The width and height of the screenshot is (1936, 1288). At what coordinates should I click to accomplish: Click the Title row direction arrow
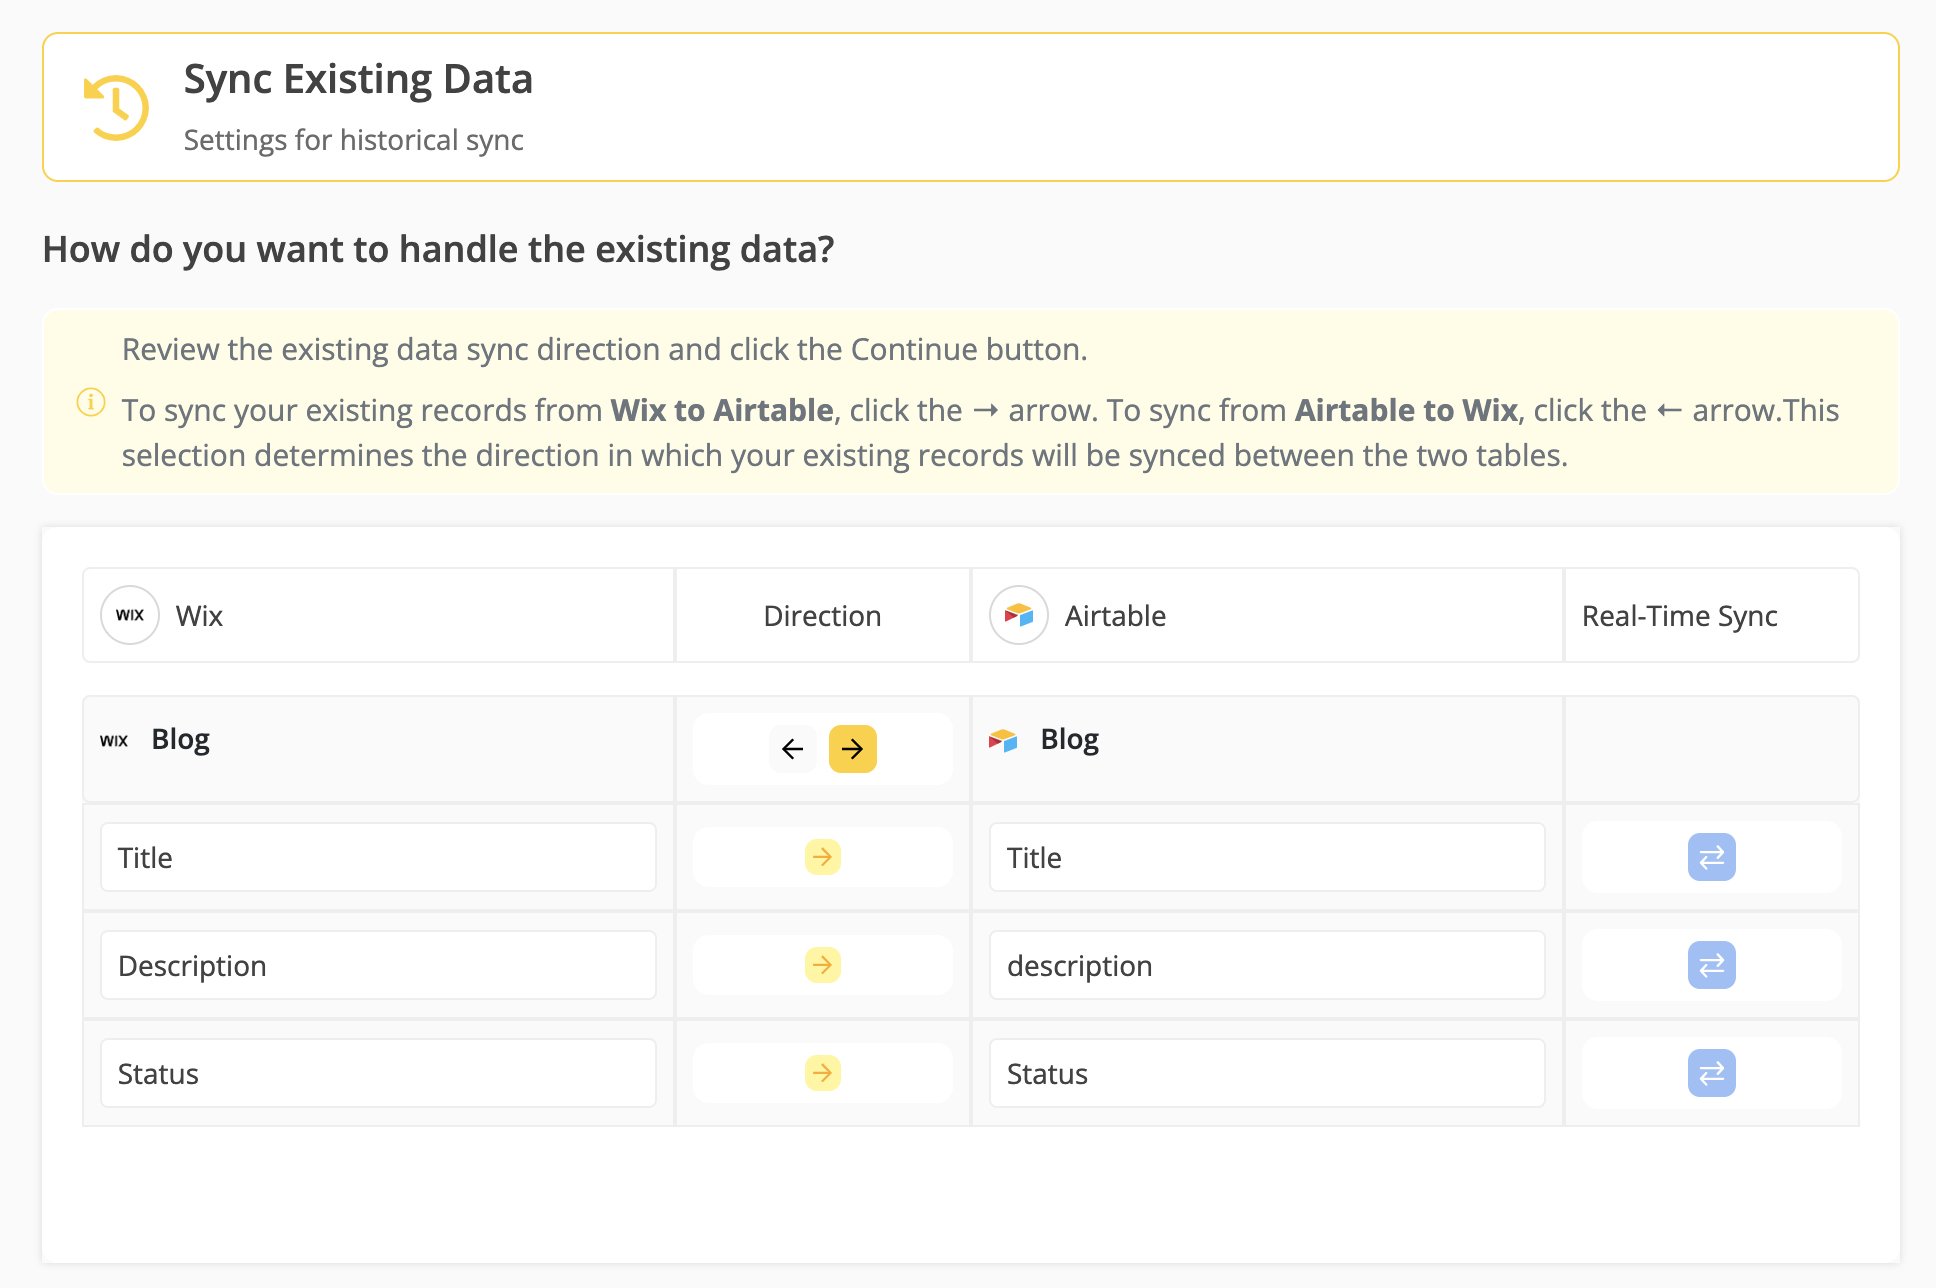pyautogui.click(x=823, y=857)
